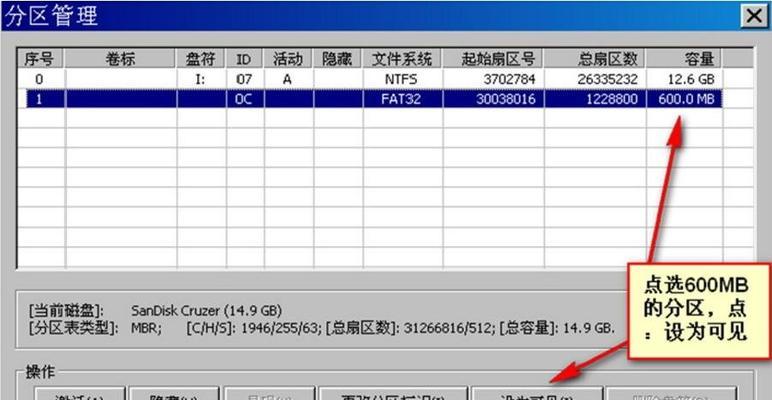Click the [当前磁盘] label
Screen dimensions: 772x400
click(66, 311)
